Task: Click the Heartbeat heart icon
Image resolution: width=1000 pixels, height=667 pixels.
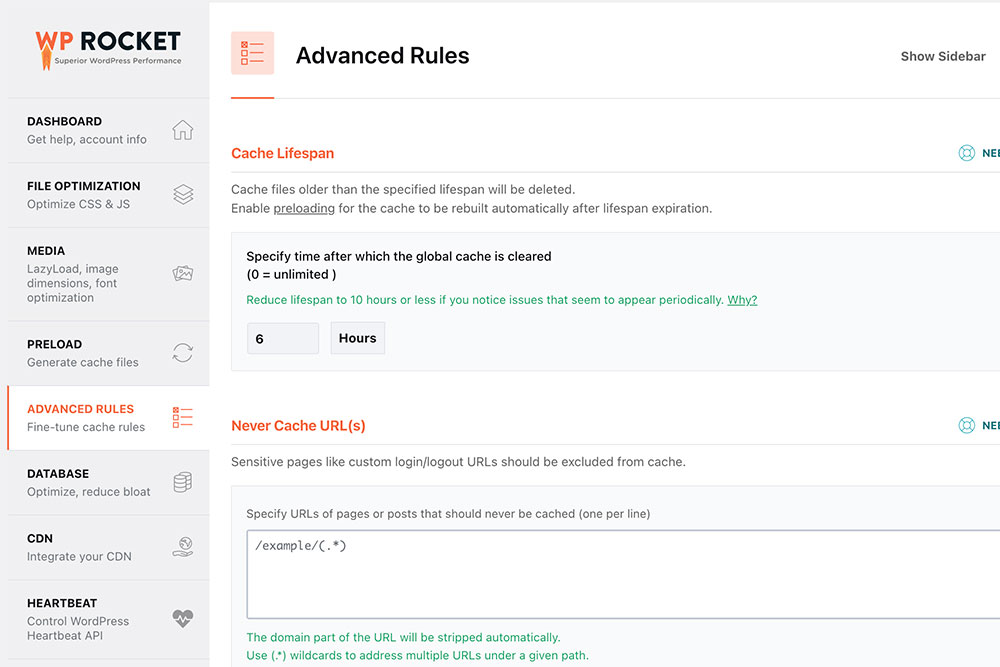Action: (183, 618)
